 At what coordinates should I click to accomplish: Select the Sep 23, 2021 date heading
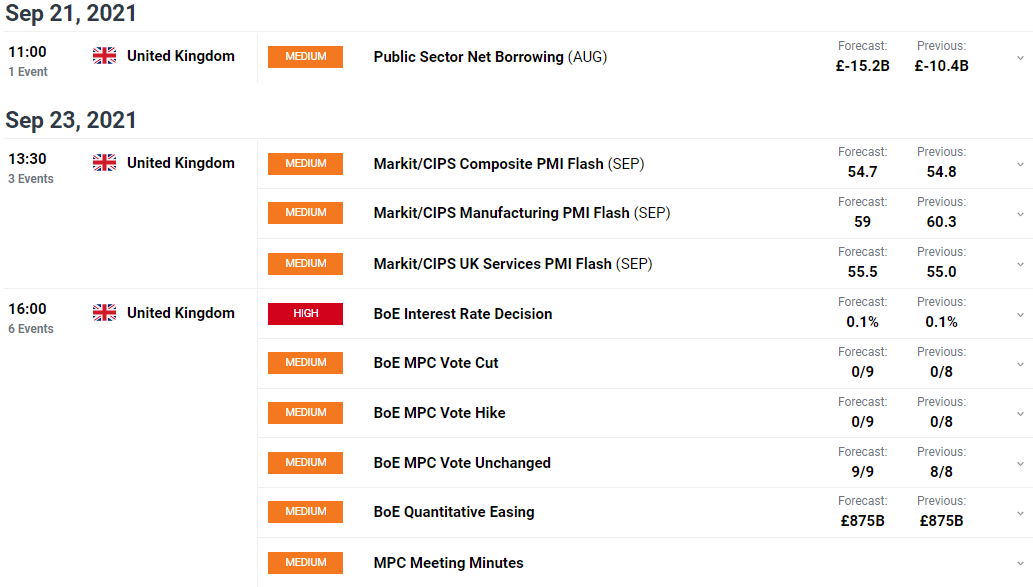70,120
